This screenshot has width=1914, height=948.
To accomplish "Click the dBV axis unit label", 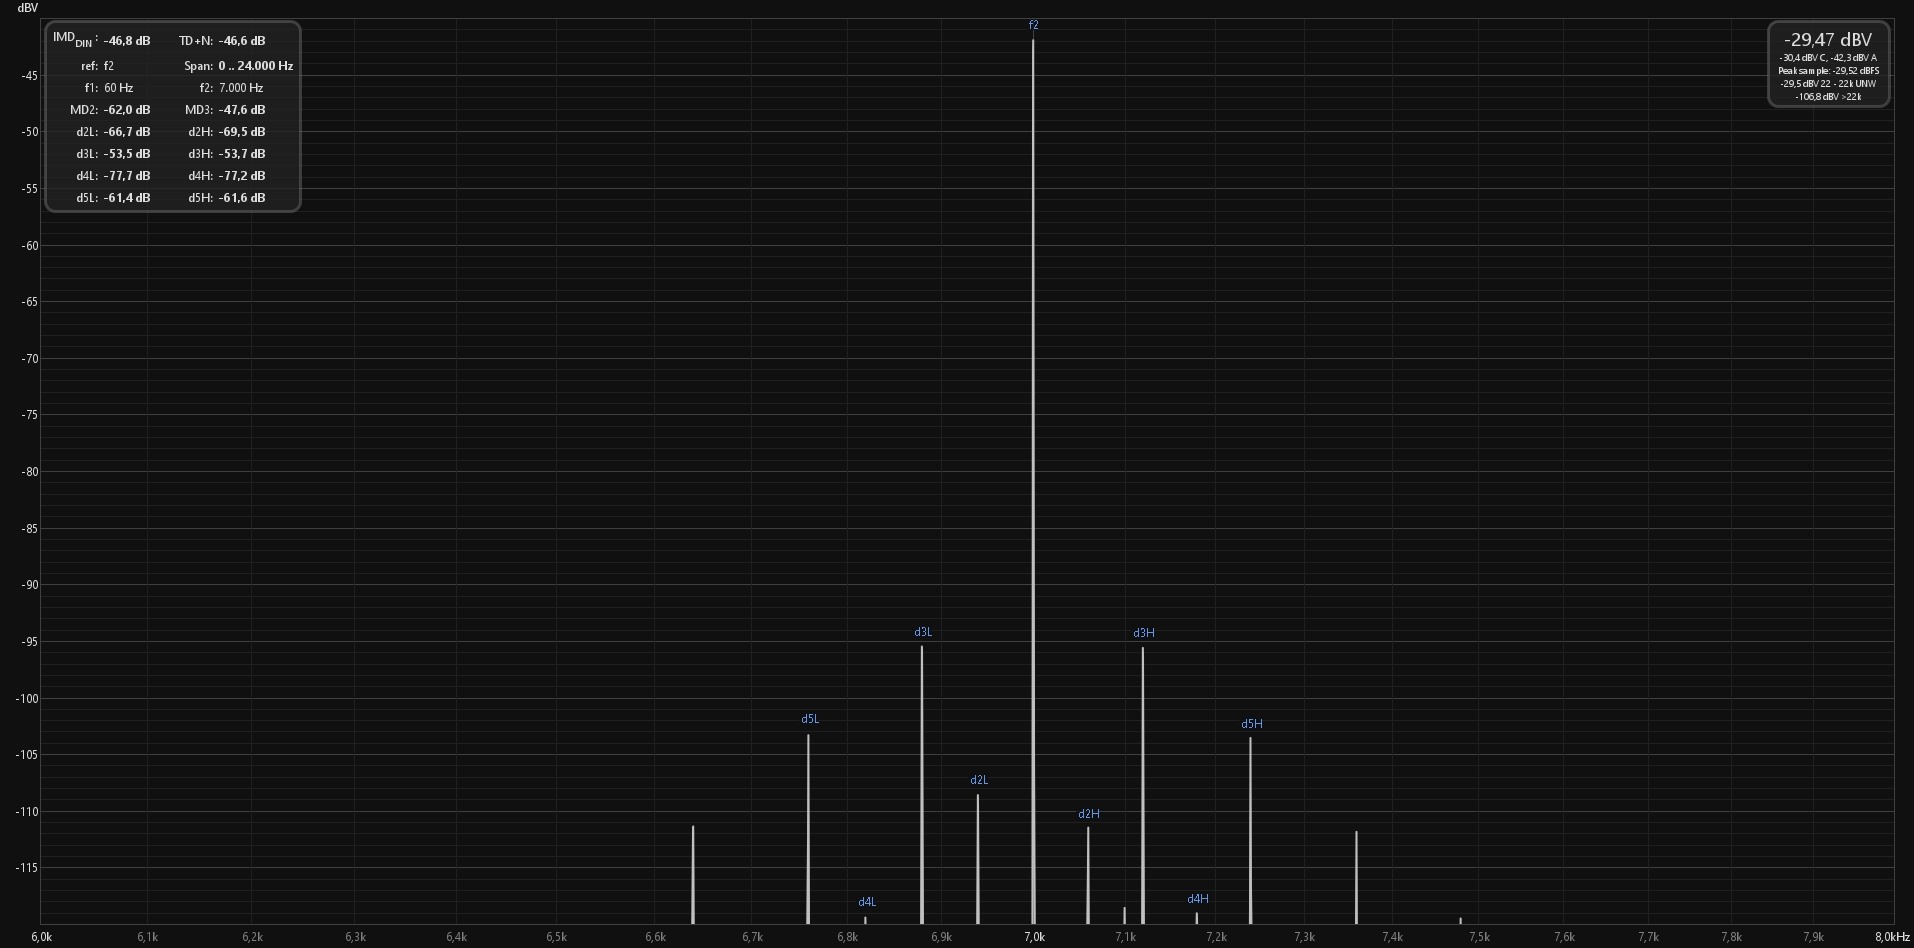I will pos(28,8).
